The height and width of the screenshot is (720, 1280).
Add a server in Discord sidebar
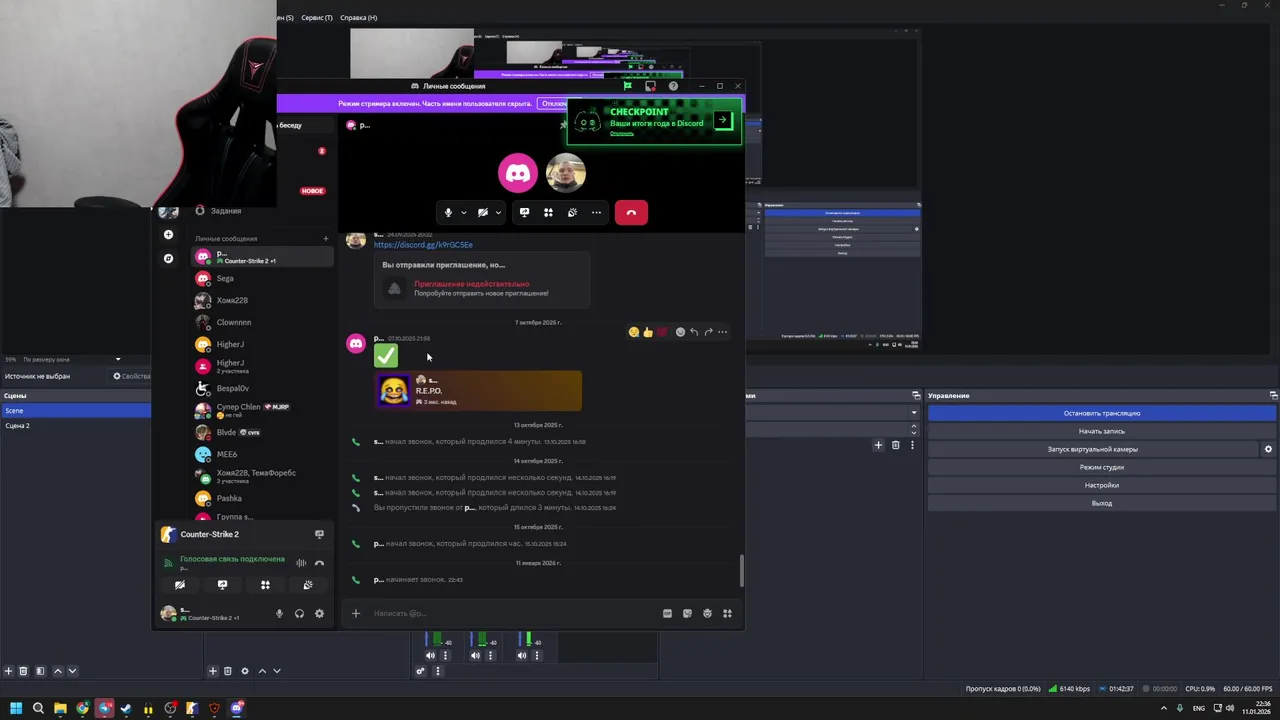168,234
